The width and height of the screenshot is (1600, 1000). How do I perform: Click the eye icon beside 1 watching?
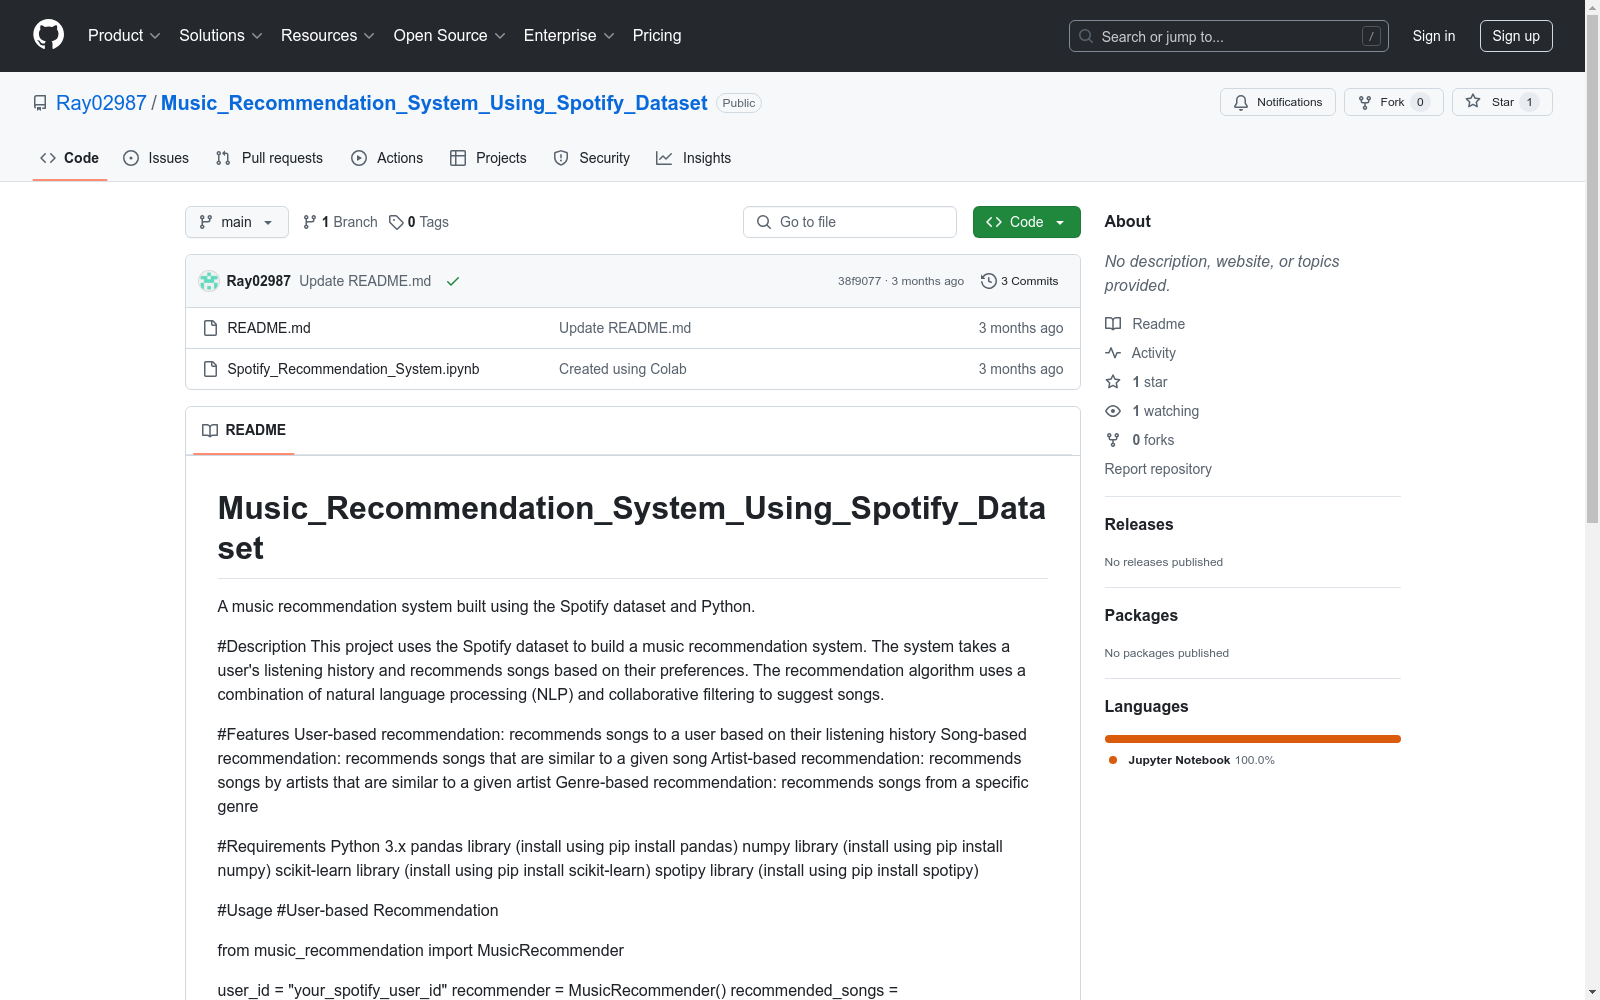point(1113,411)
